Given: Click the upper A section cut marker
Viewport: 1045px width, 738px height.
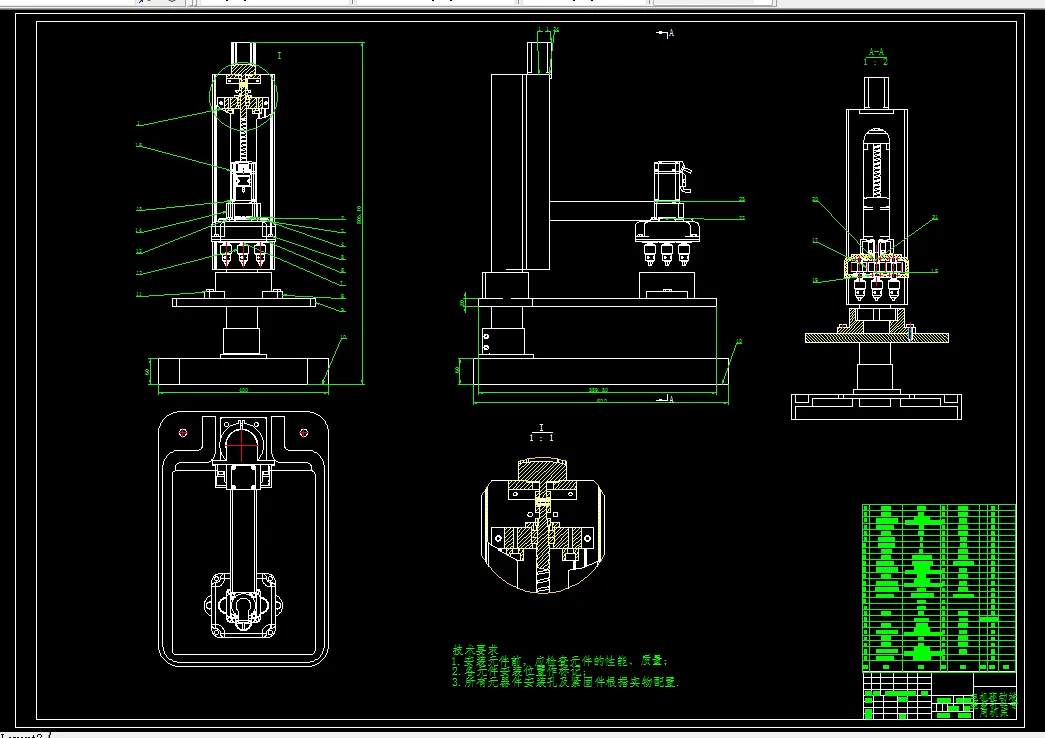Looking at the screenshot, I should 666,33.
